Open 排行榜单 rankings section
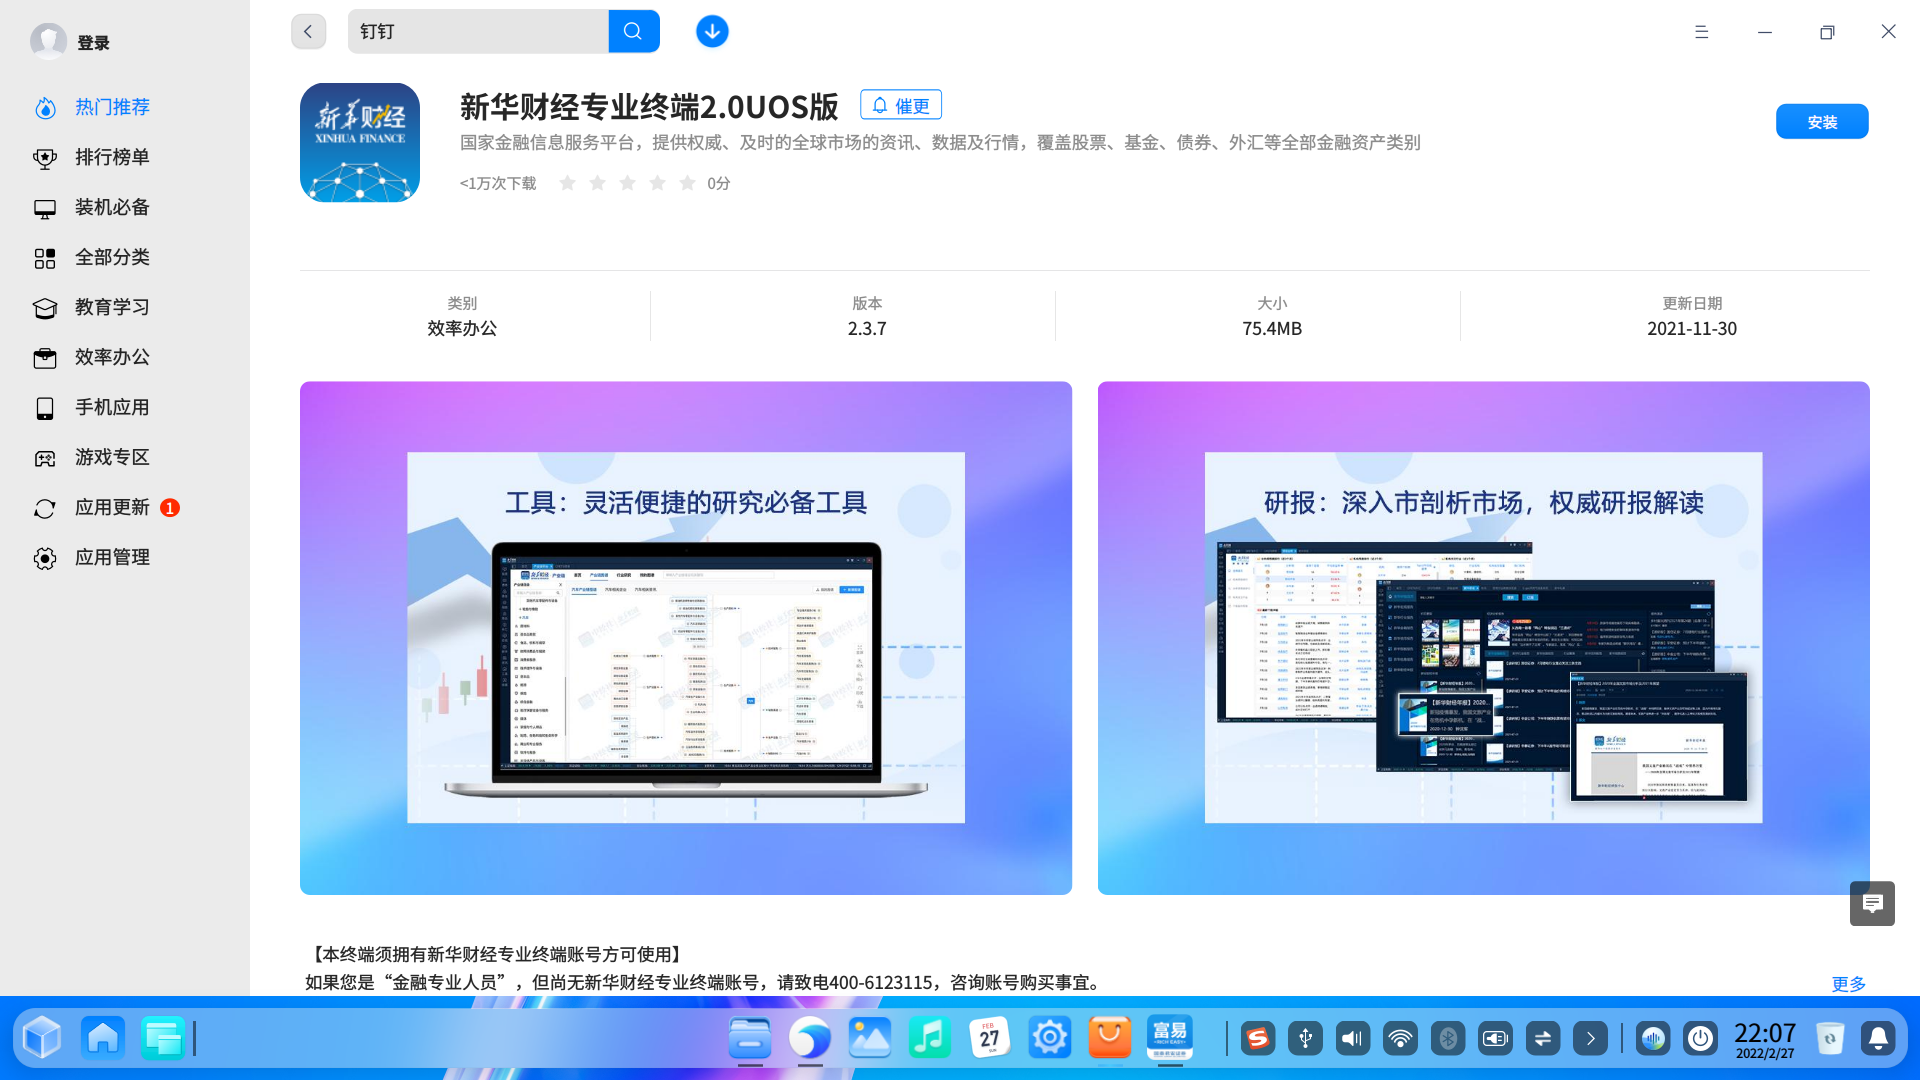This screenshot has height=1080, width=1920. [112, 157]
